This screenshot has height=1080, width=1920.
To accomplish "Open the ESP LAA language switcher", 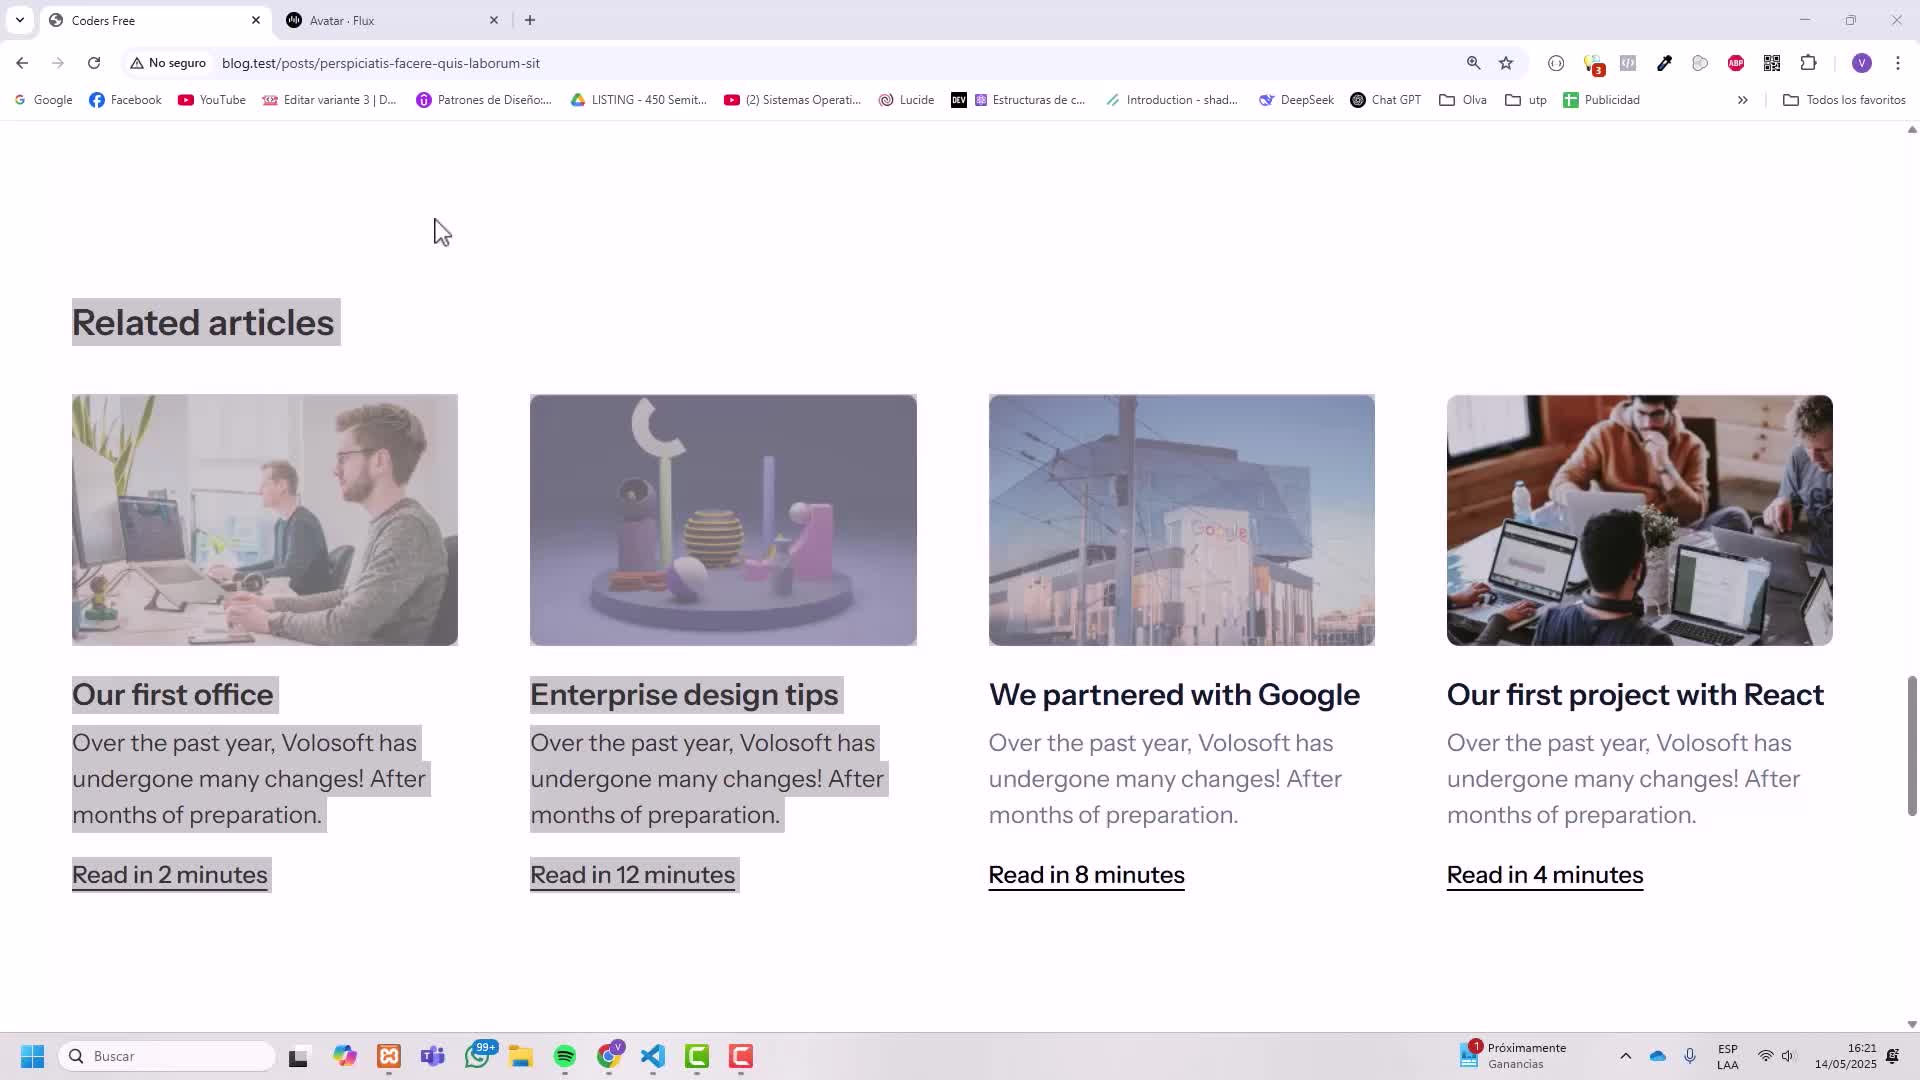I will pyautogui.click(x=1727, y=1056).
